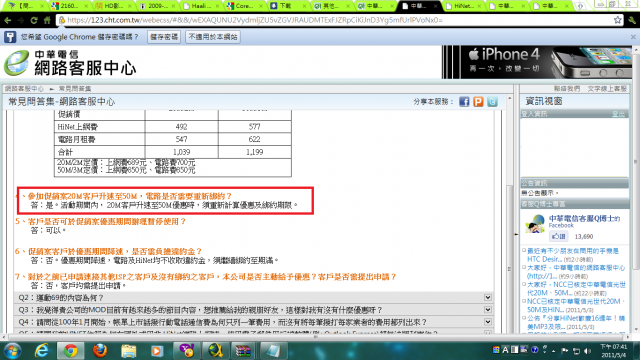Switch to the Haali browser tab
The width and height of the screenshot is (640, 360).
click(x=200, y=6)
